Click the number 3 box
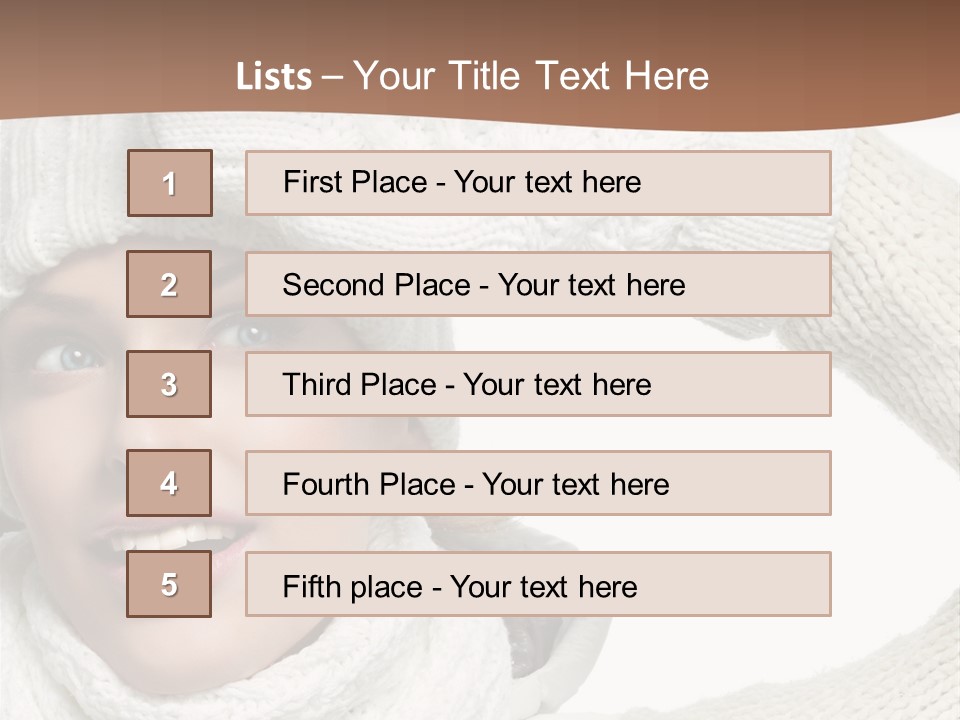 (169, 384)
